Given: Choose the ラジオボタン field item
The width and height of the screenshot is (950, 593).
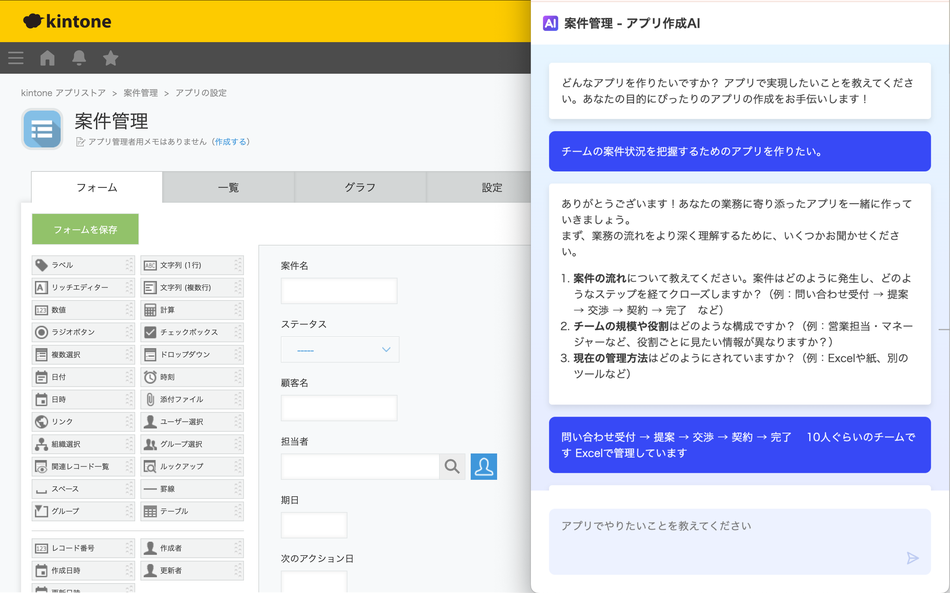Looking at the screenshot, I should (83, 333).
